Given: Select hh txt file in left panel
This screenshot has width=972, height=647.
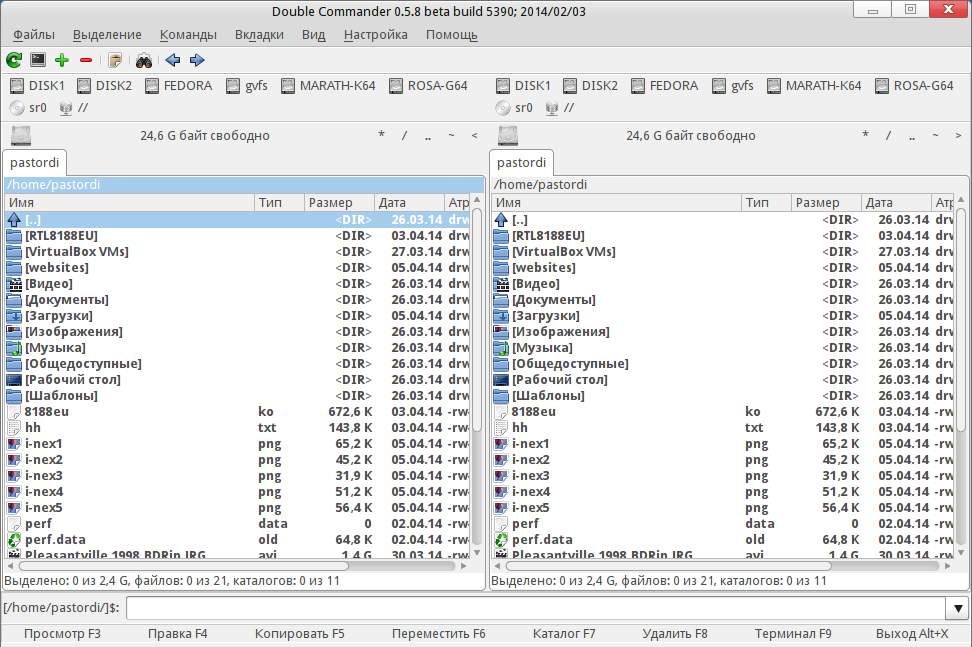Looking at the screenshot, I should 237,428.
